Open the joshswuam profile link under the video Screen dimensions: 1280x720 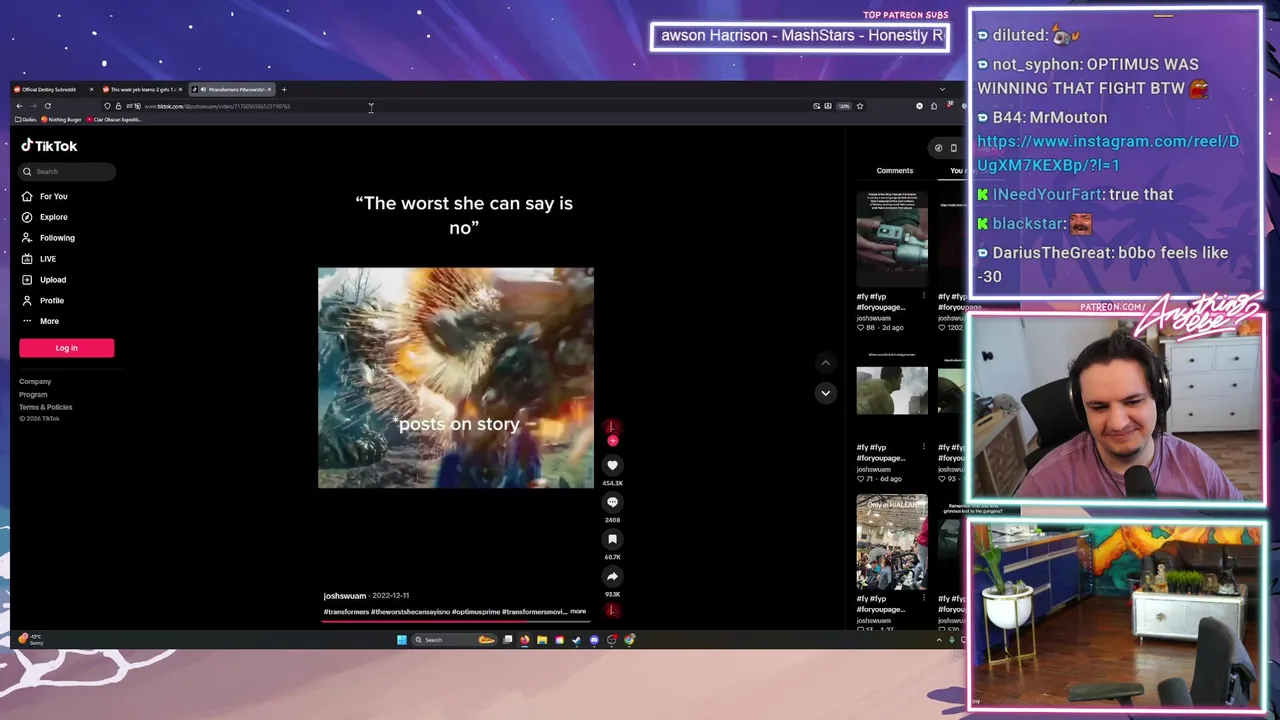point(345,596)
